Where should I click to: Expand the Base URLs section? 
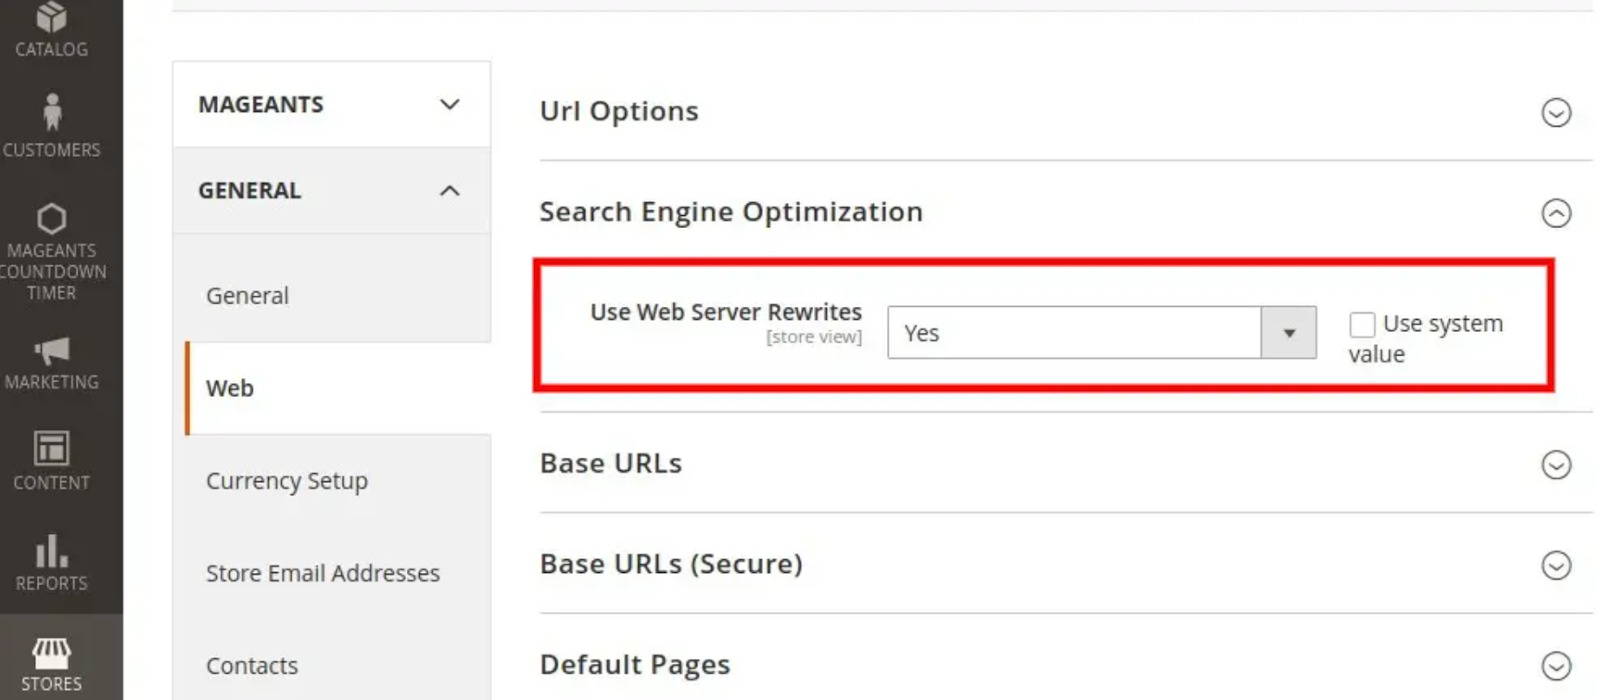pyautogui.click(x=1556, y=465)
